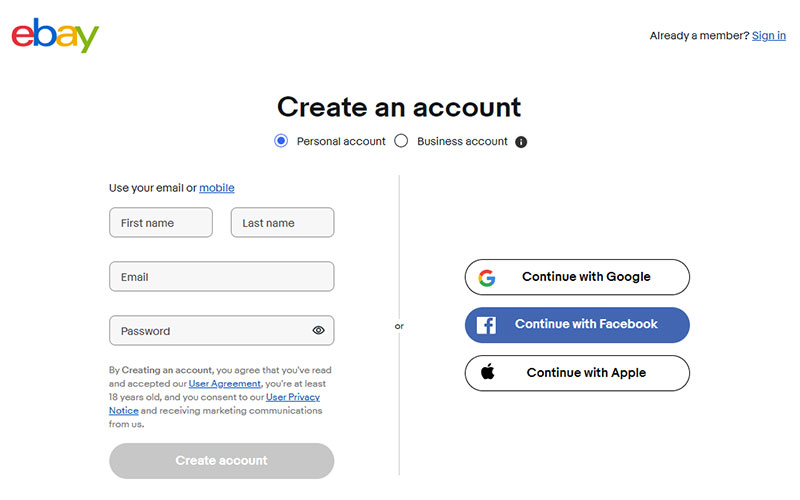Click the eBay logo
Viewport: 800px width, 500px height.
(55, 35)
